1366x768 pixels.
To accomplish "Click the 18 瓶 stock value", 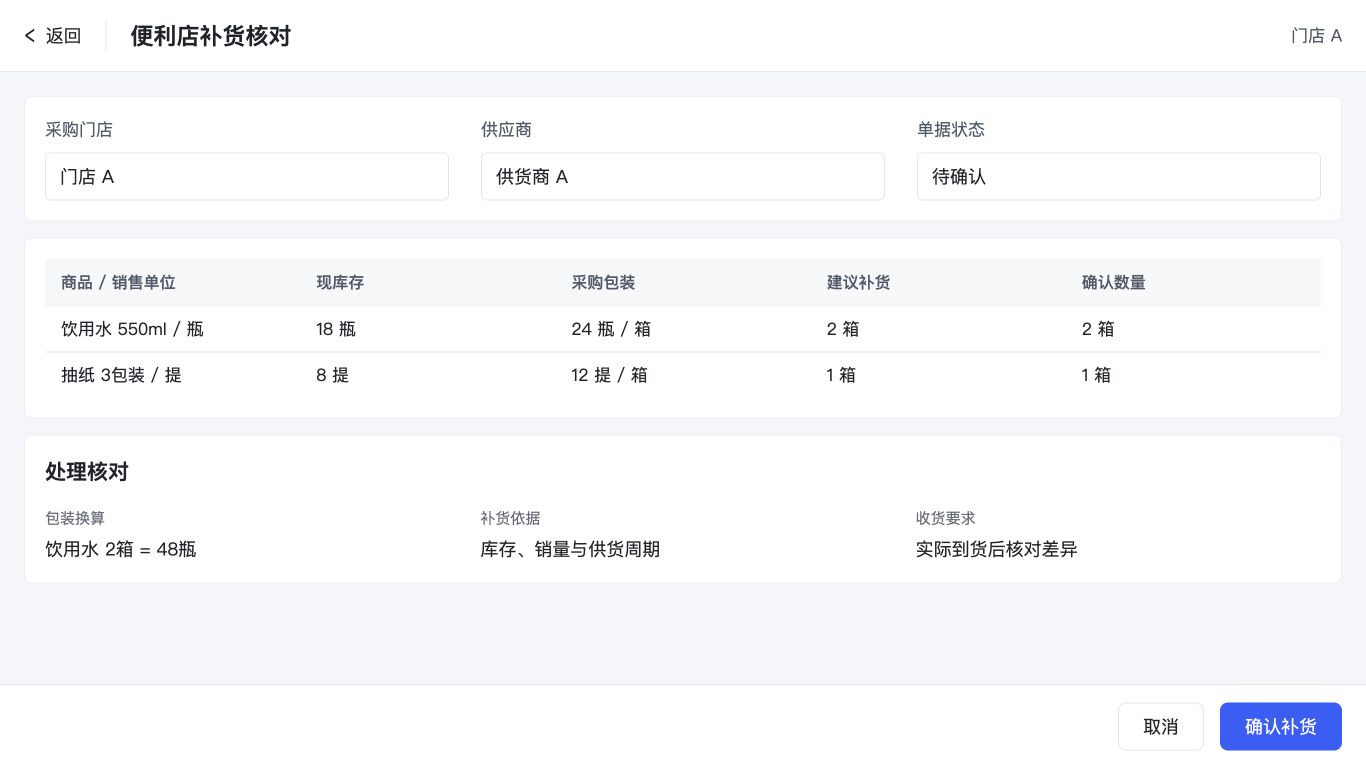I will (336, 329).
